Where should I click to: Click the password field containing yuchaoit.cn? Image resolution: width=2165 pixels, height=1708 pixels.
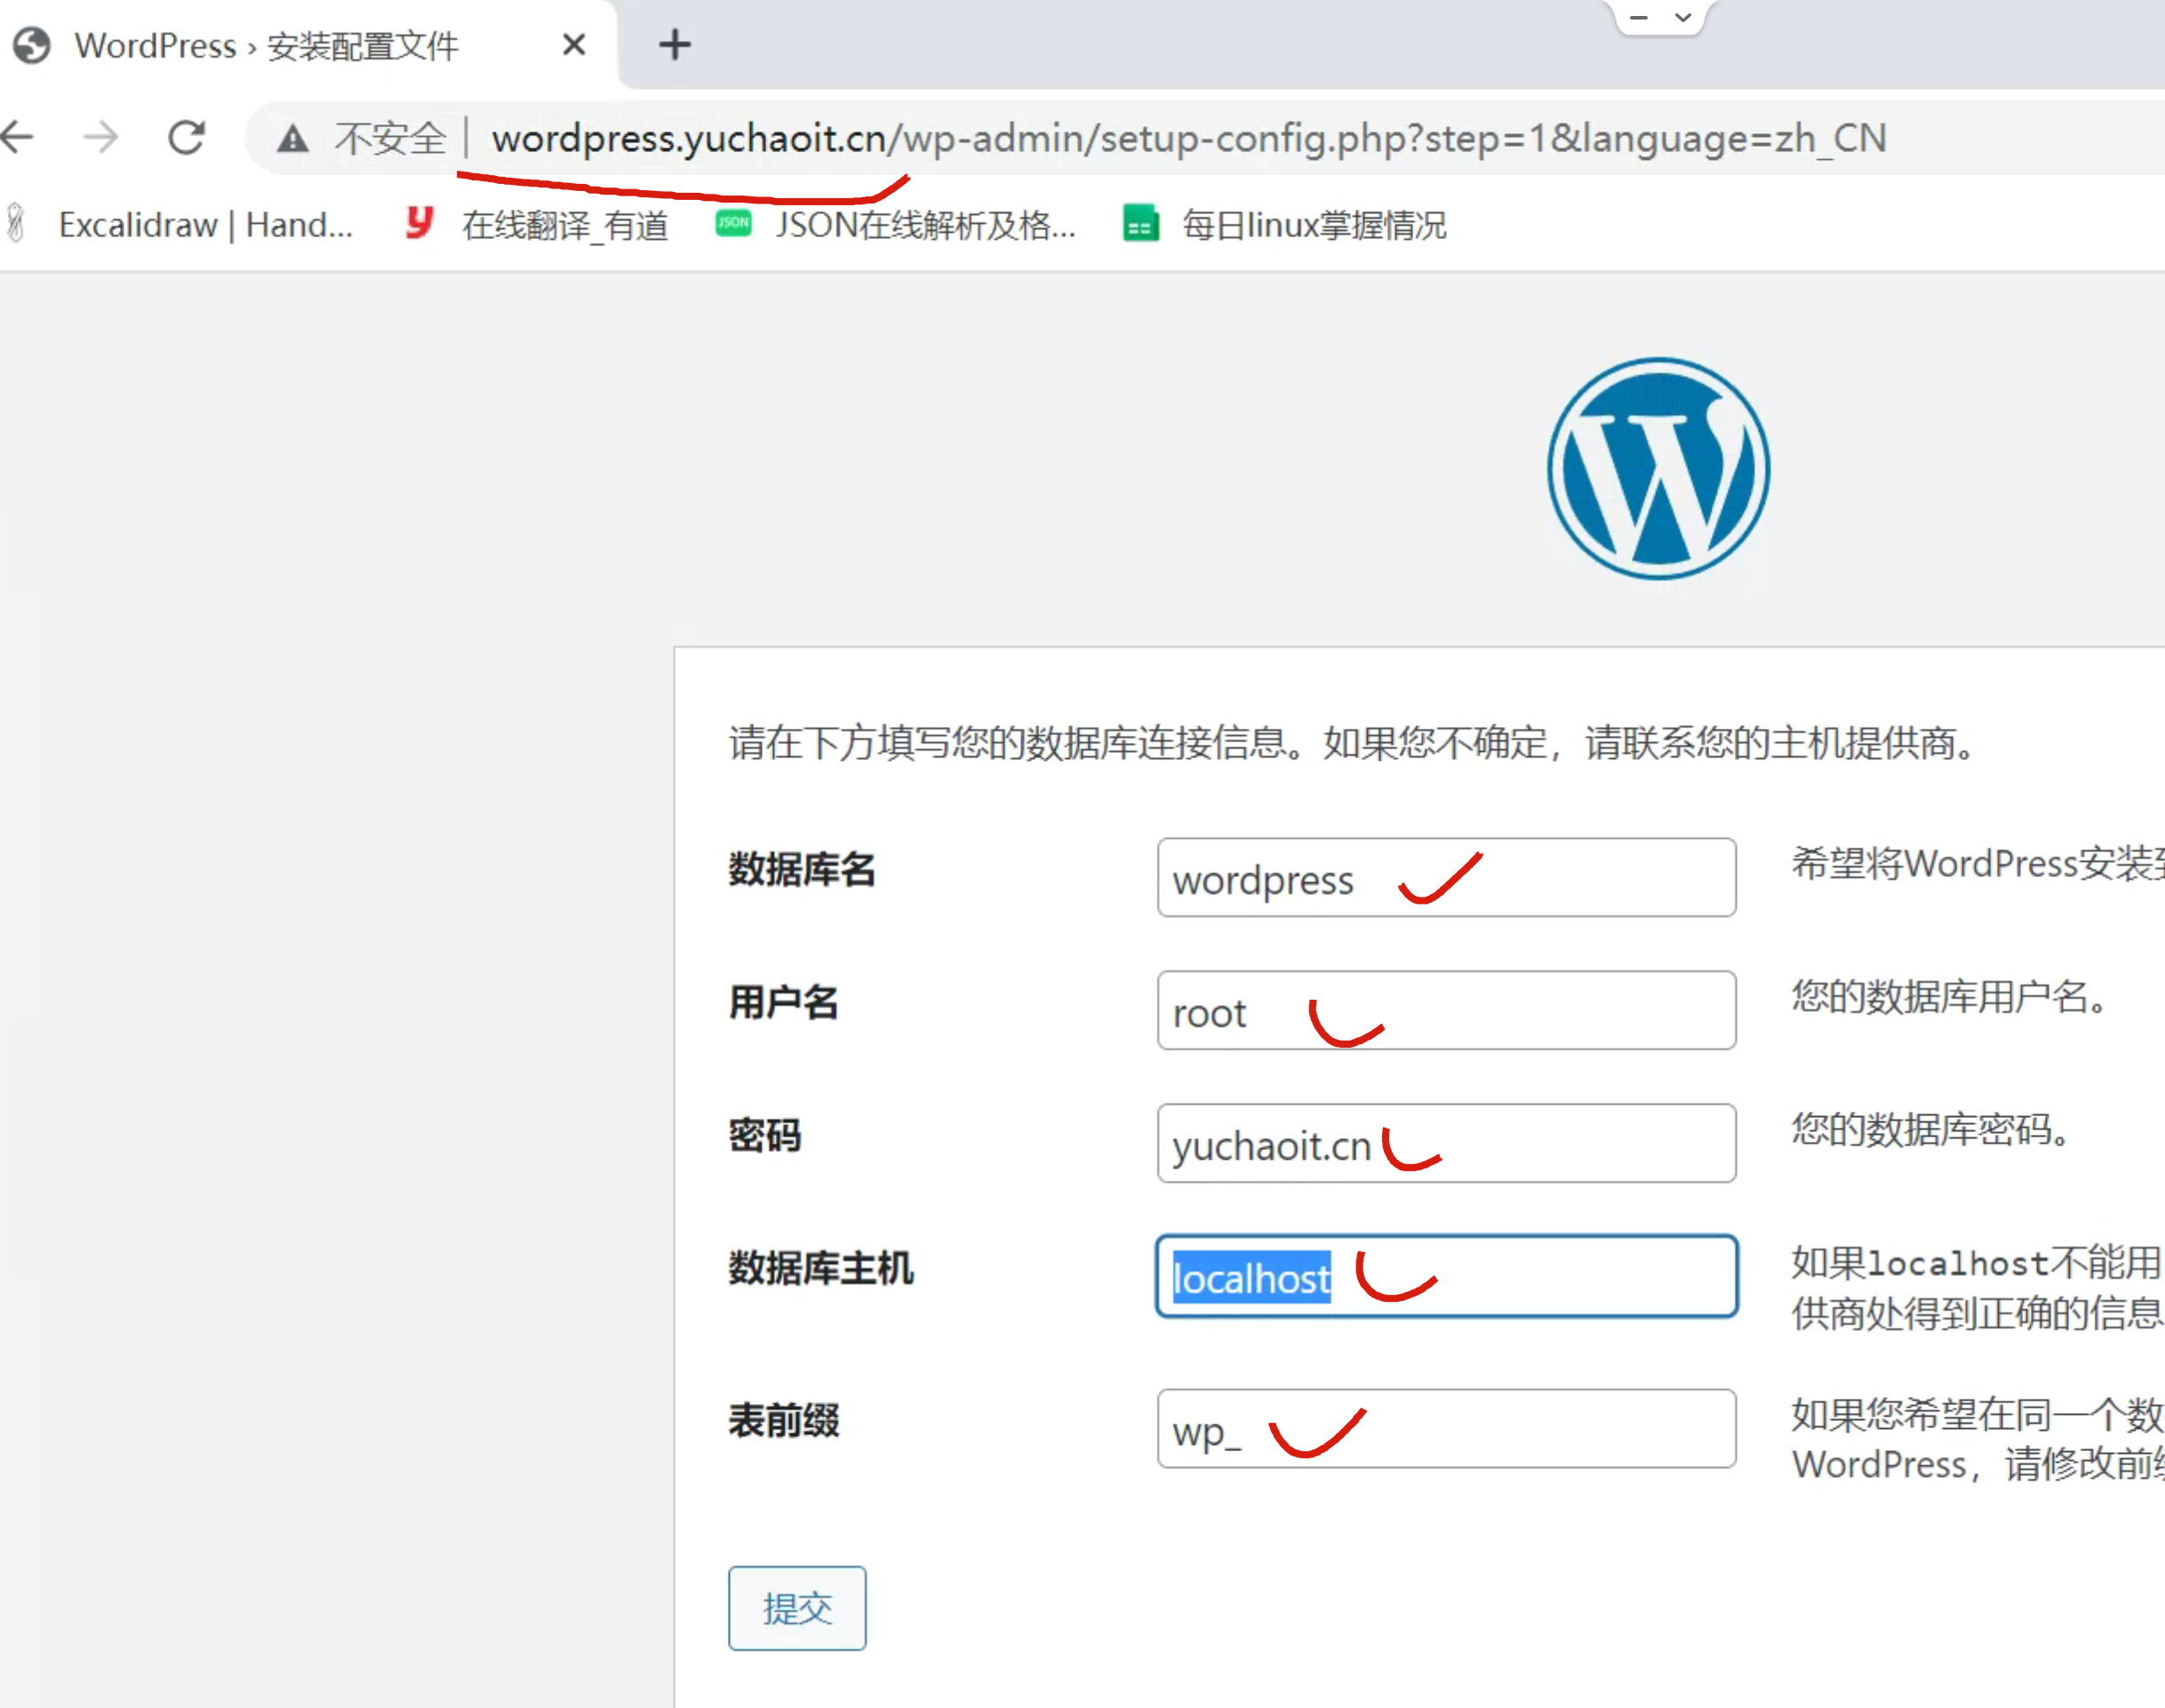coord(1445,1143)
